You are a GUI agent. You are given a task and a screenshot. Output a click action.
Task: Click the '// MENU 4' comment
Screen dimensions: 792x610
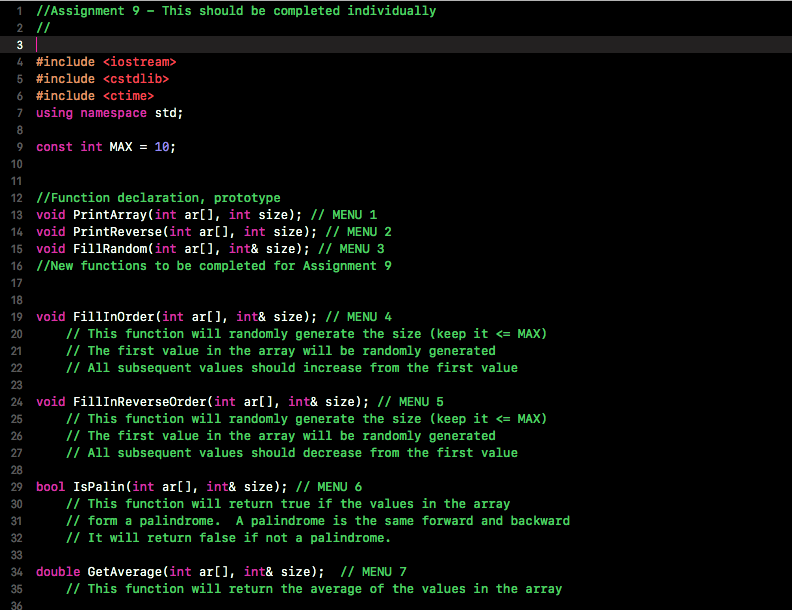click(359, 317)
